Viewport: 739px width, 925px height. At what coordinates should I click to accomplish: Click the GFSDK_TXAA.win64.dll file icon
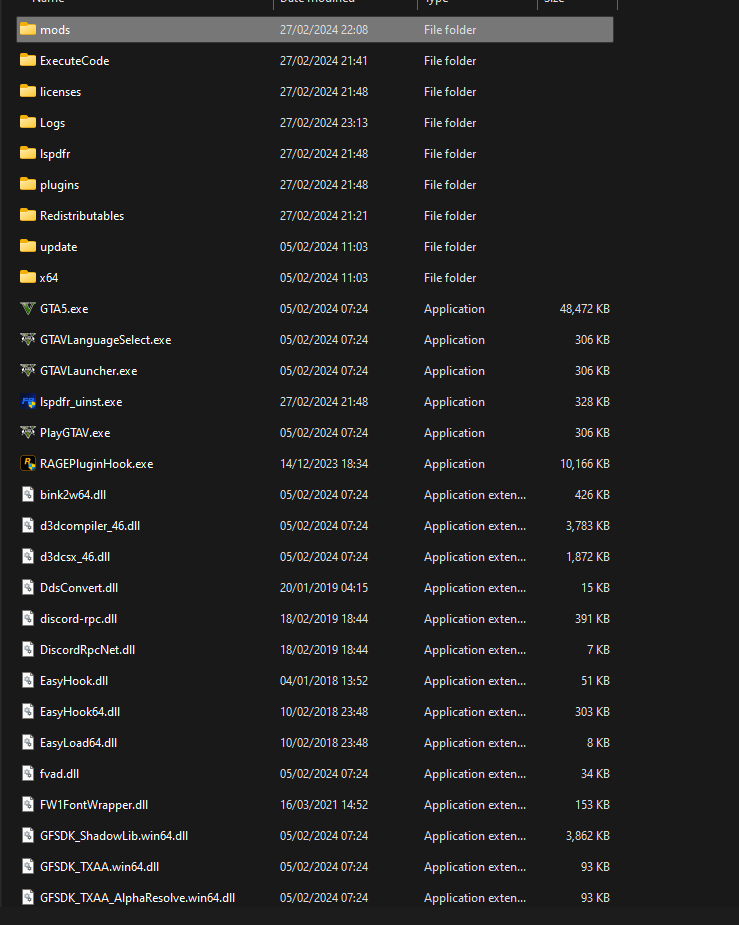coord(28,867)
